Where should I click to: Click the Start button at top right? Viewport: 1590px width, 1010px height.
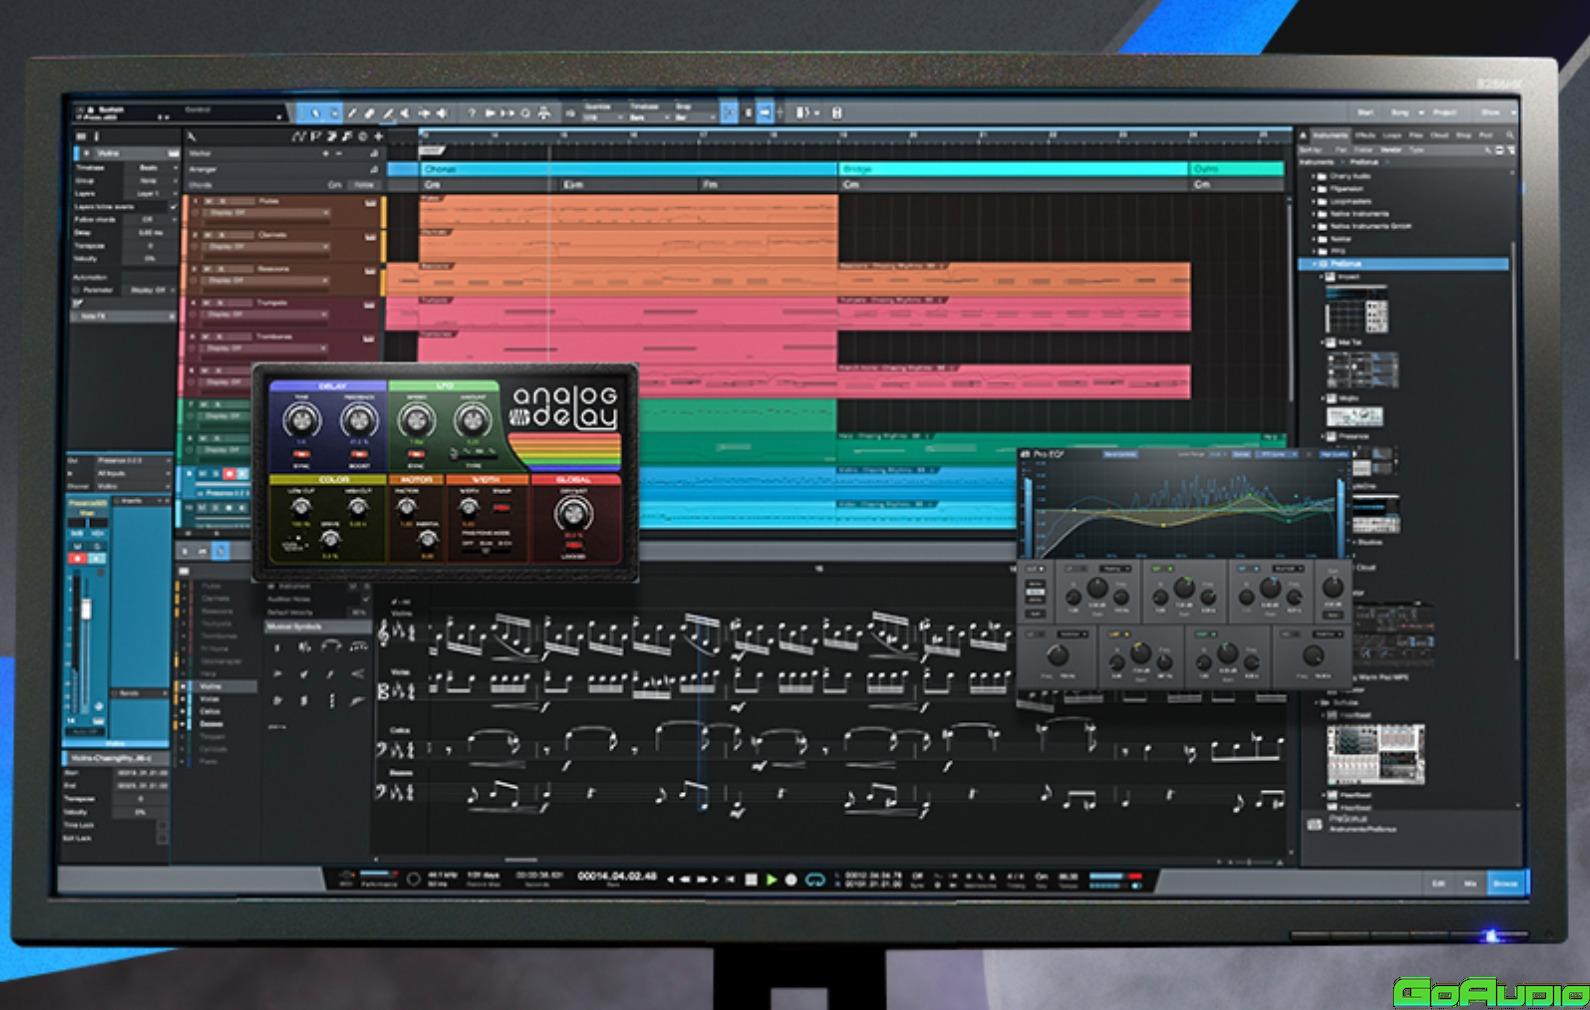[1366, 112]
